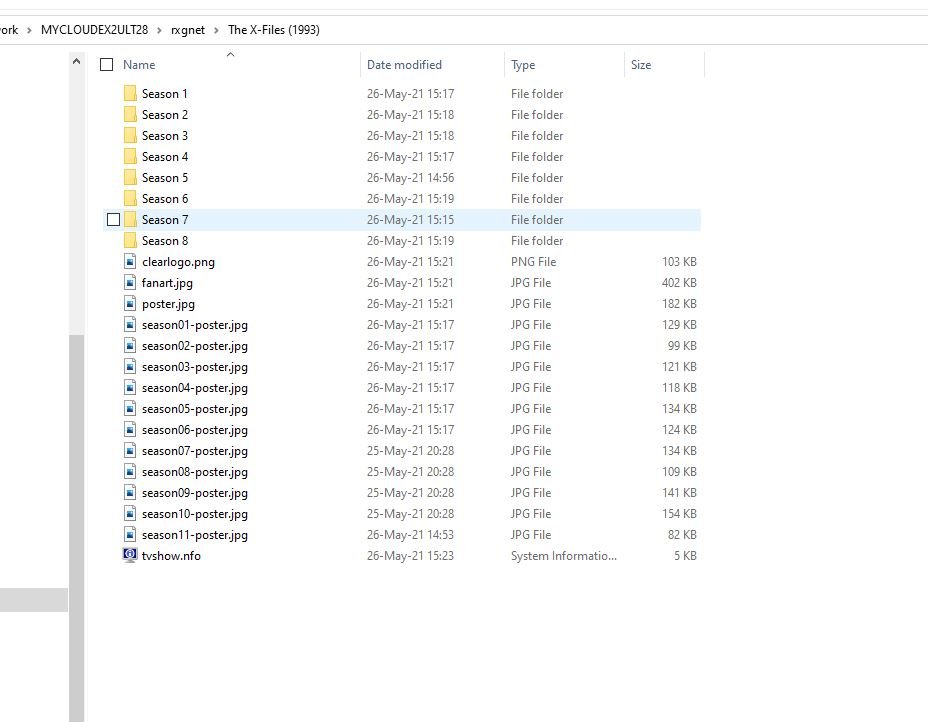928x722 pixels.
Task: Expand the breadcrumb chevron after MYCLOUDEX2ULT28
Action: pyautogui.click(x=159, y=30)
